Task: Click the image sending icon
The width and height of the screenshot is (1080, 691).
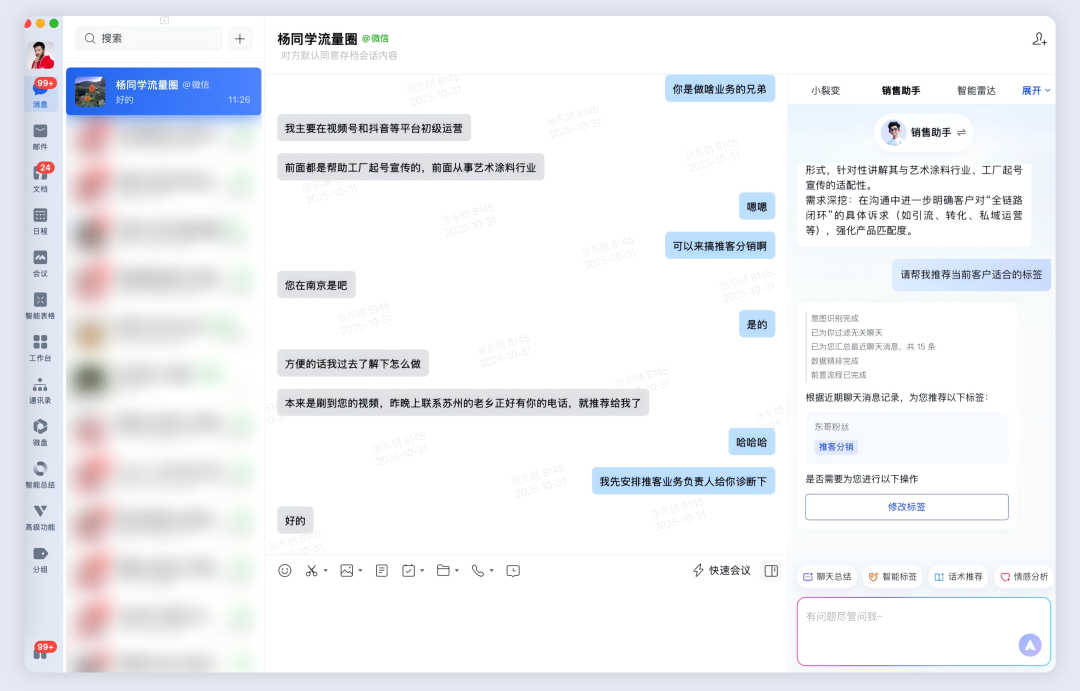Action: coord(346,570)
